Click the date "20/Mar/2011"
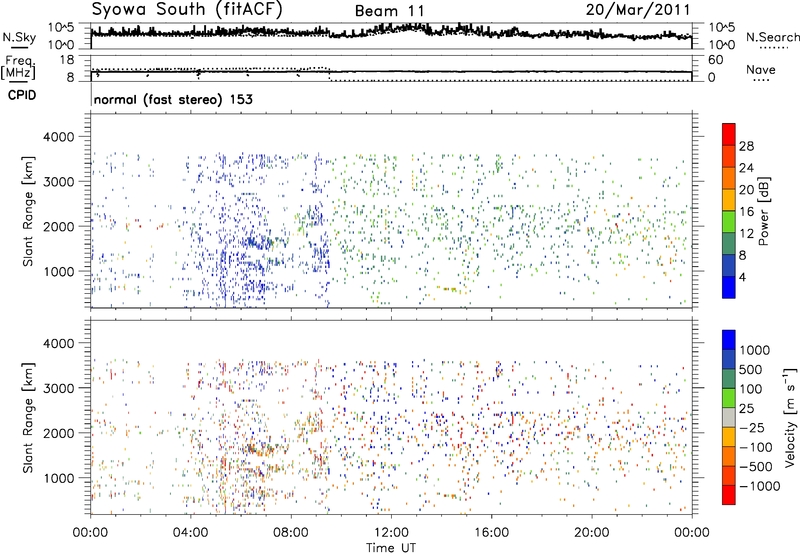The width and height of the screenshot is (800, 554). click(638, 10)
